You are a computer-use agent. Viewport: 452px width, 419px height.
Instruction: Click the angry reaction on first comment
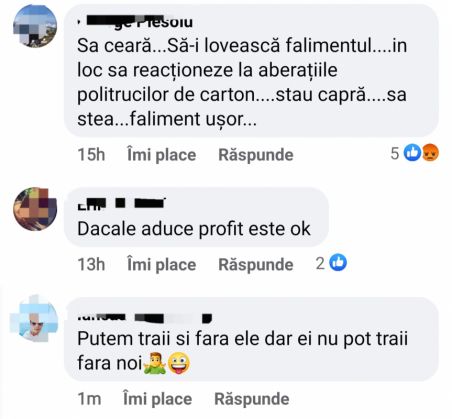[430, 153]
